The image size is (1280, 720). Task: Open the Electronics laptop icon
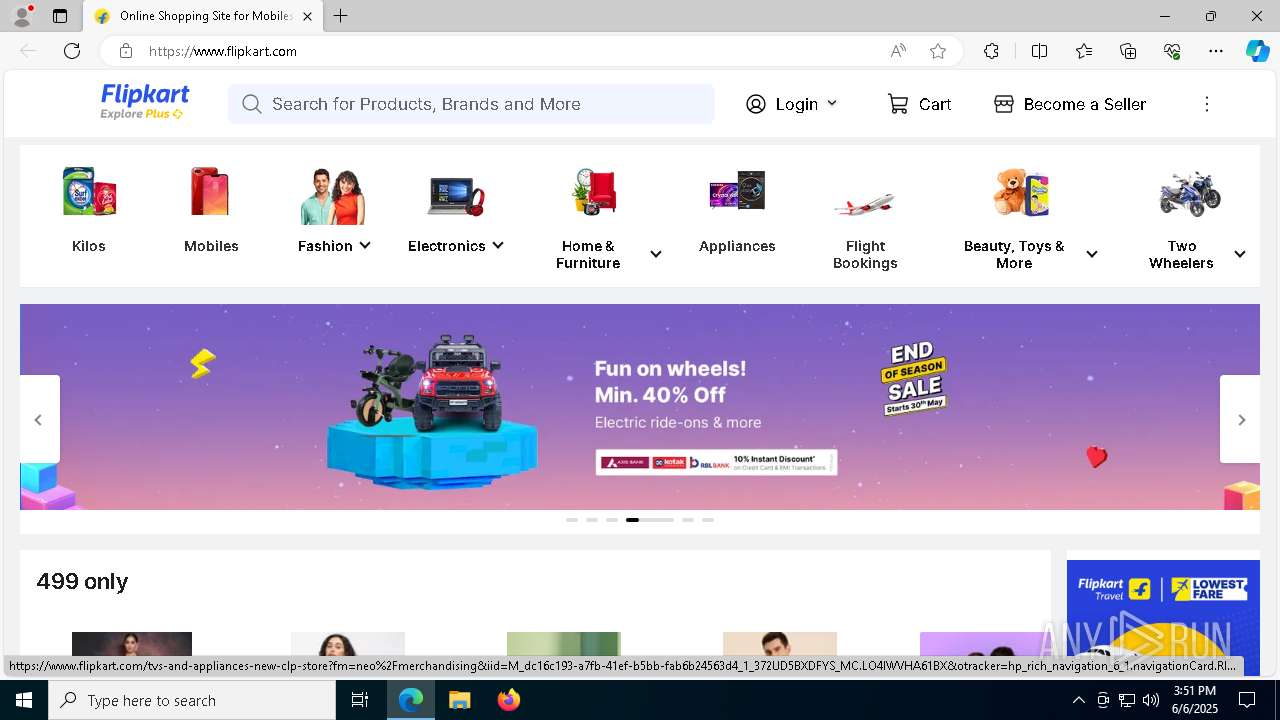pos(455,195)
